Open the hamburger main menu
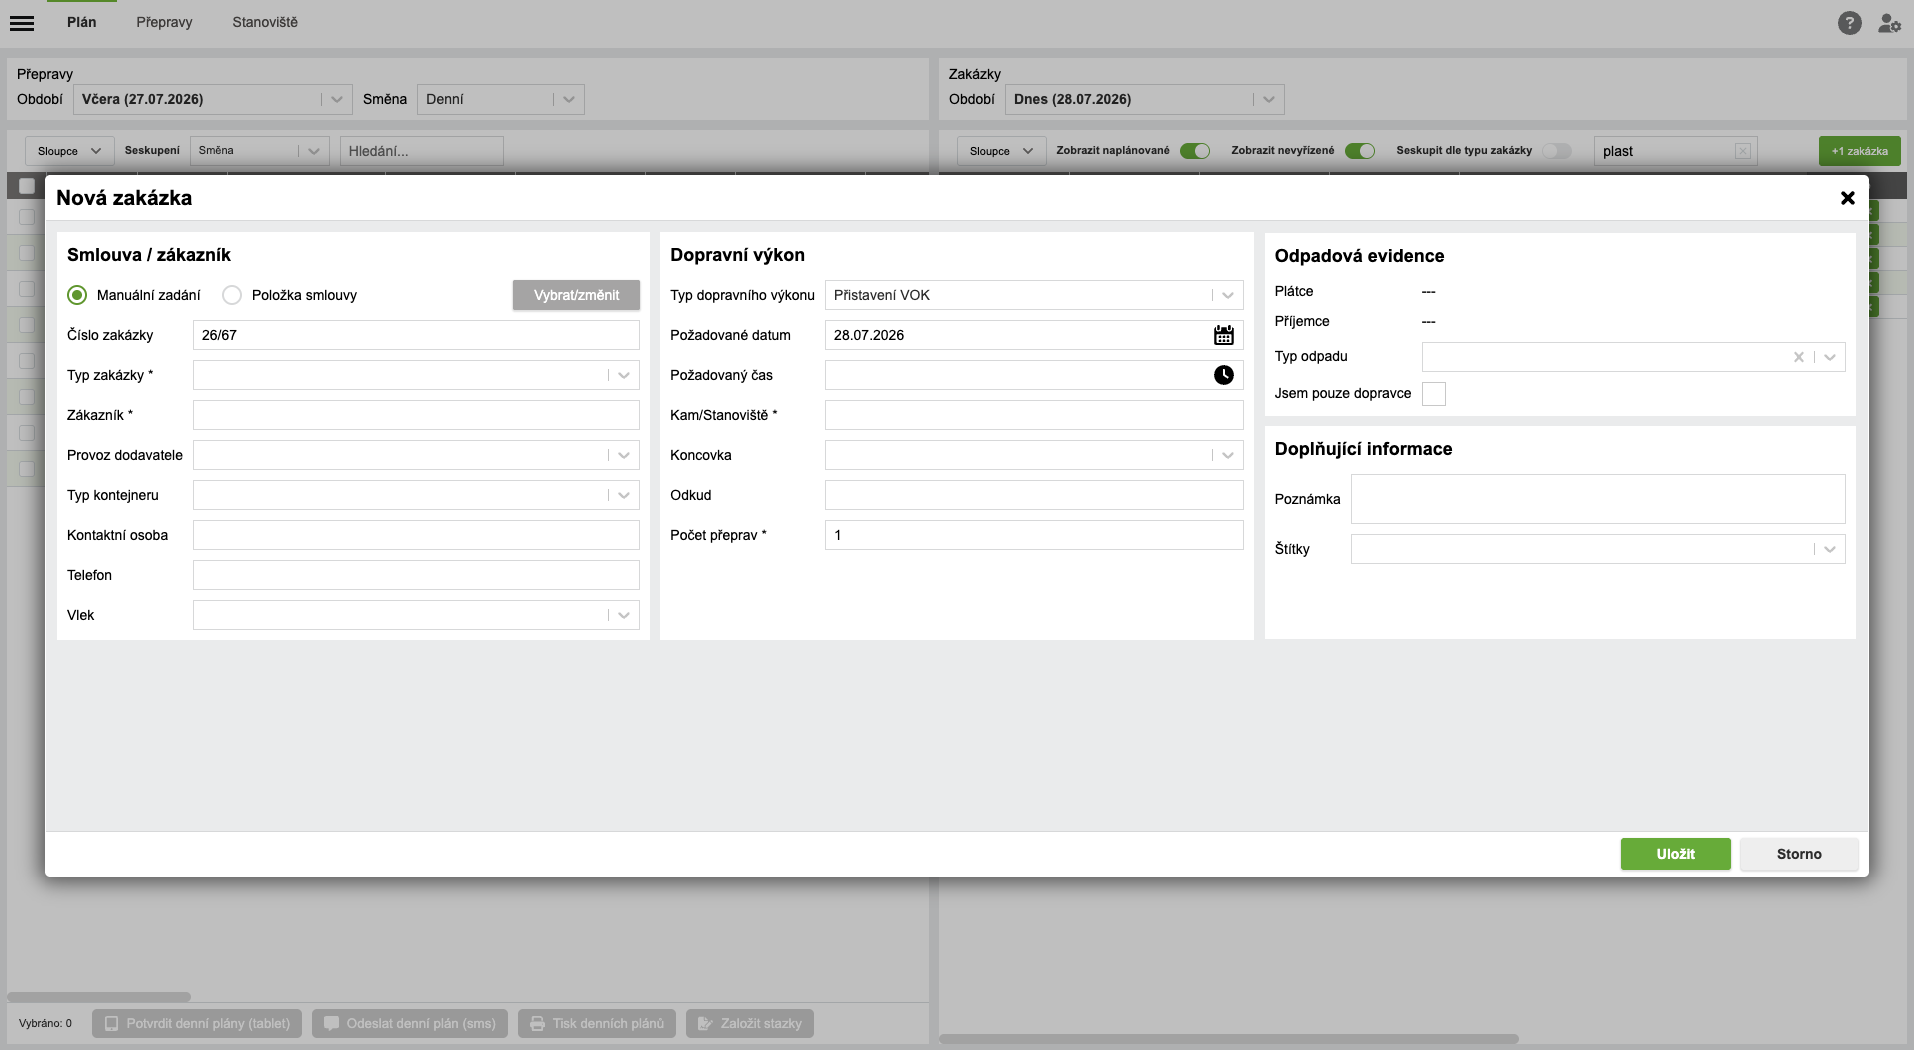Image resolution: width=1914 pixels, height=1050 pixels. 22,23
